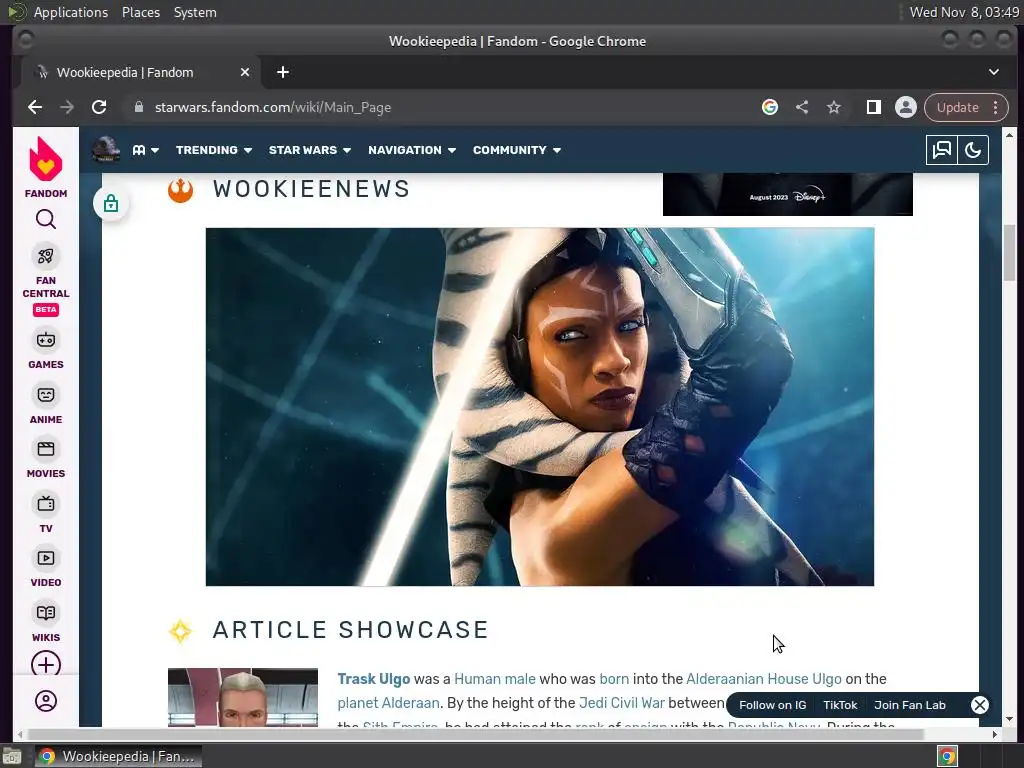Viewport: 1024px width, 768px height.
Task: Go back with the browser back arrow
Action: (x=35, y=107)
